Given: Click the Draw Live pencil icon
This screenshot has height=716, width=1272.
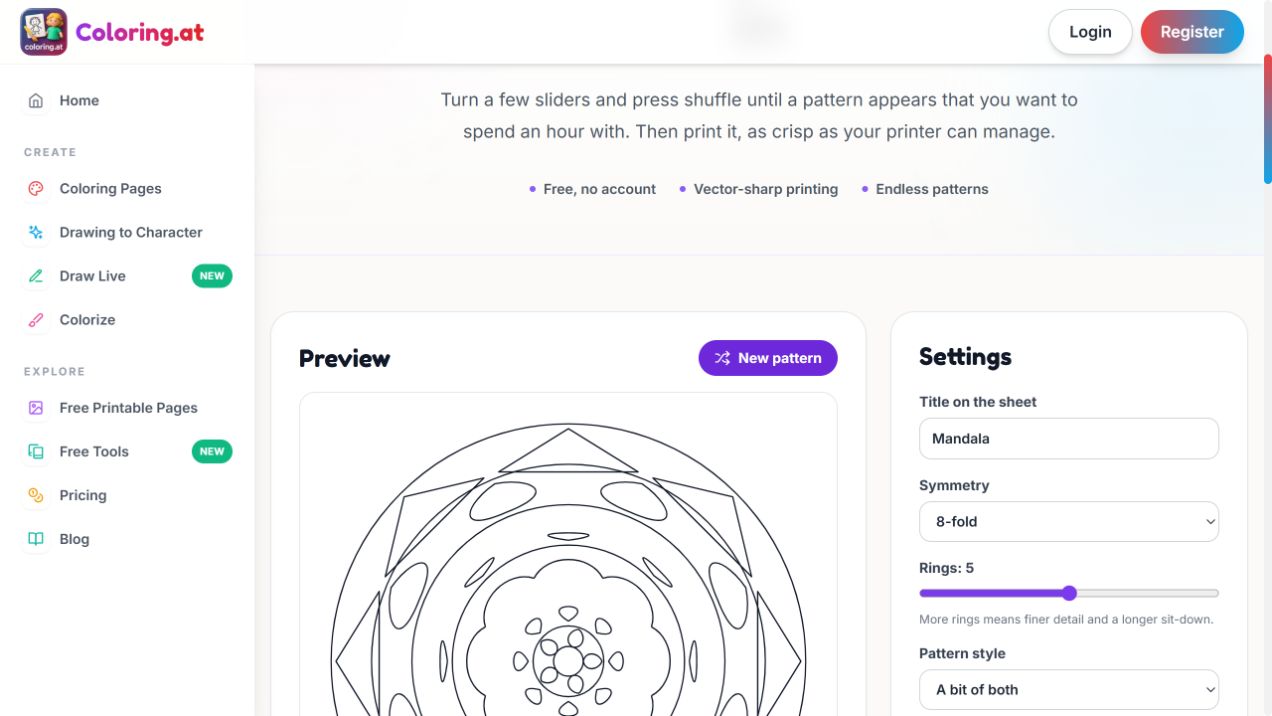Looking at the screenshot, I should tap(36, 277).
